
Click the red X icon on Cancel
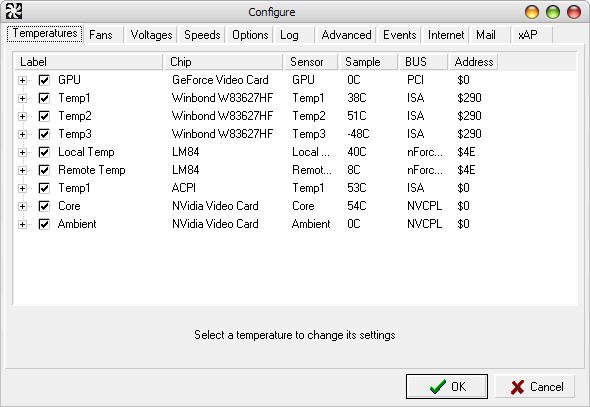pos(517,387)
